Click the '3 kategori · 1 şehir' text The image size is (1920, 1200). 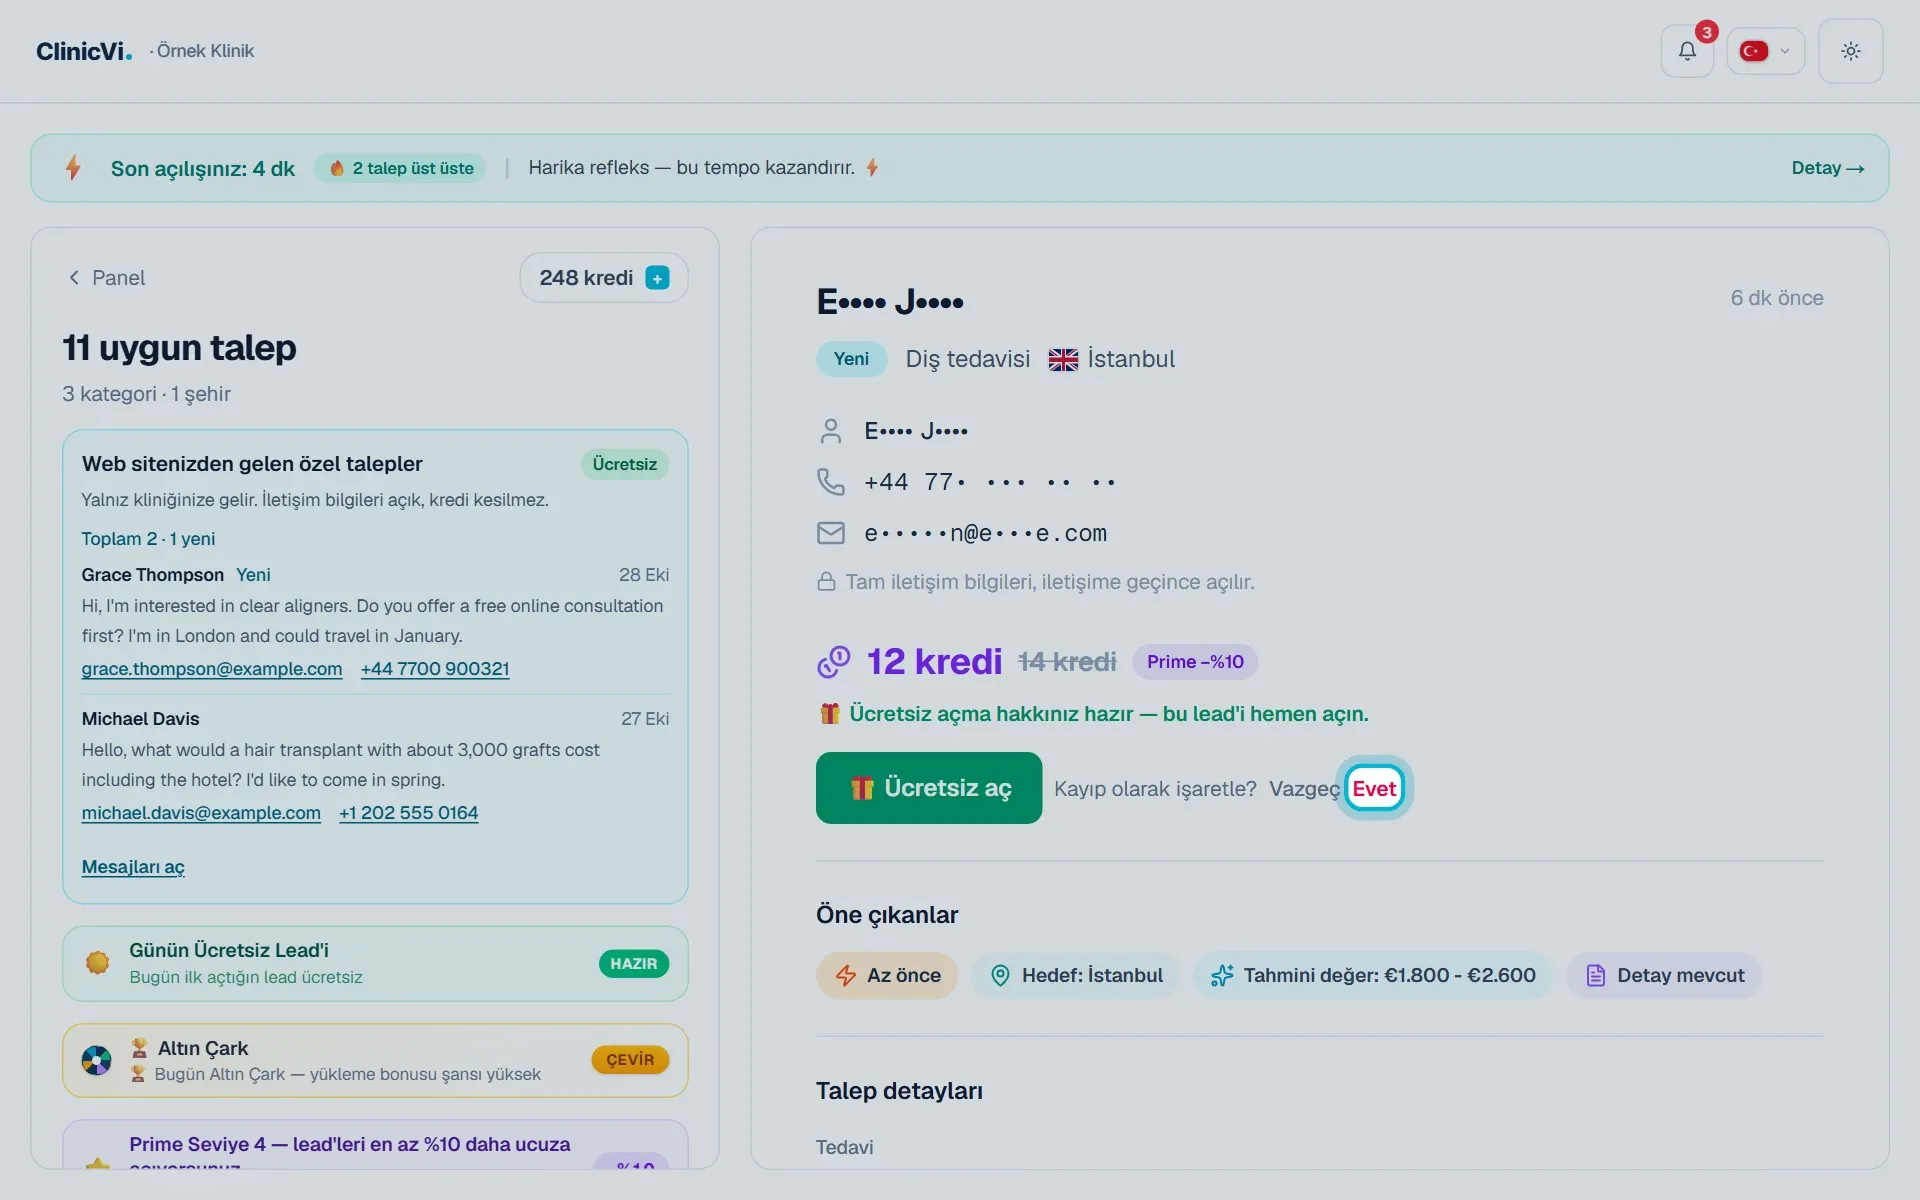pyautogui.click(x=146, y=394)
